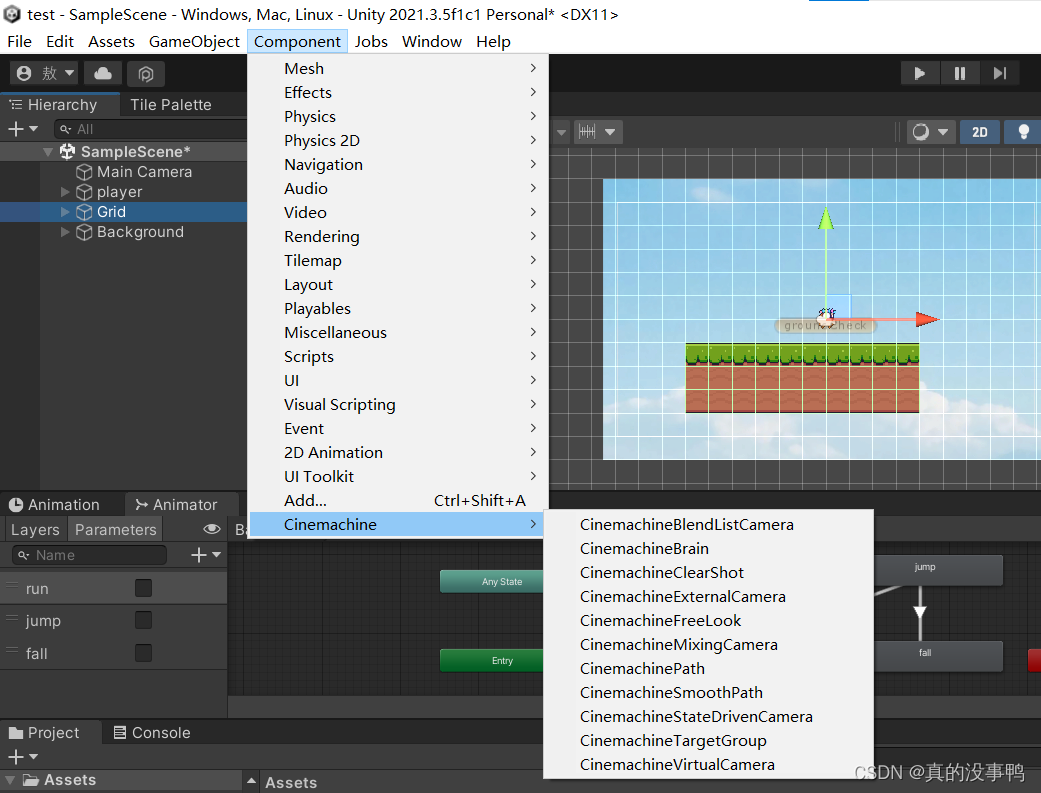The height and width of the screenshot is (793, 1041).
Task: Expand the player object in Hierarchy
Action: tap(65, 192)
